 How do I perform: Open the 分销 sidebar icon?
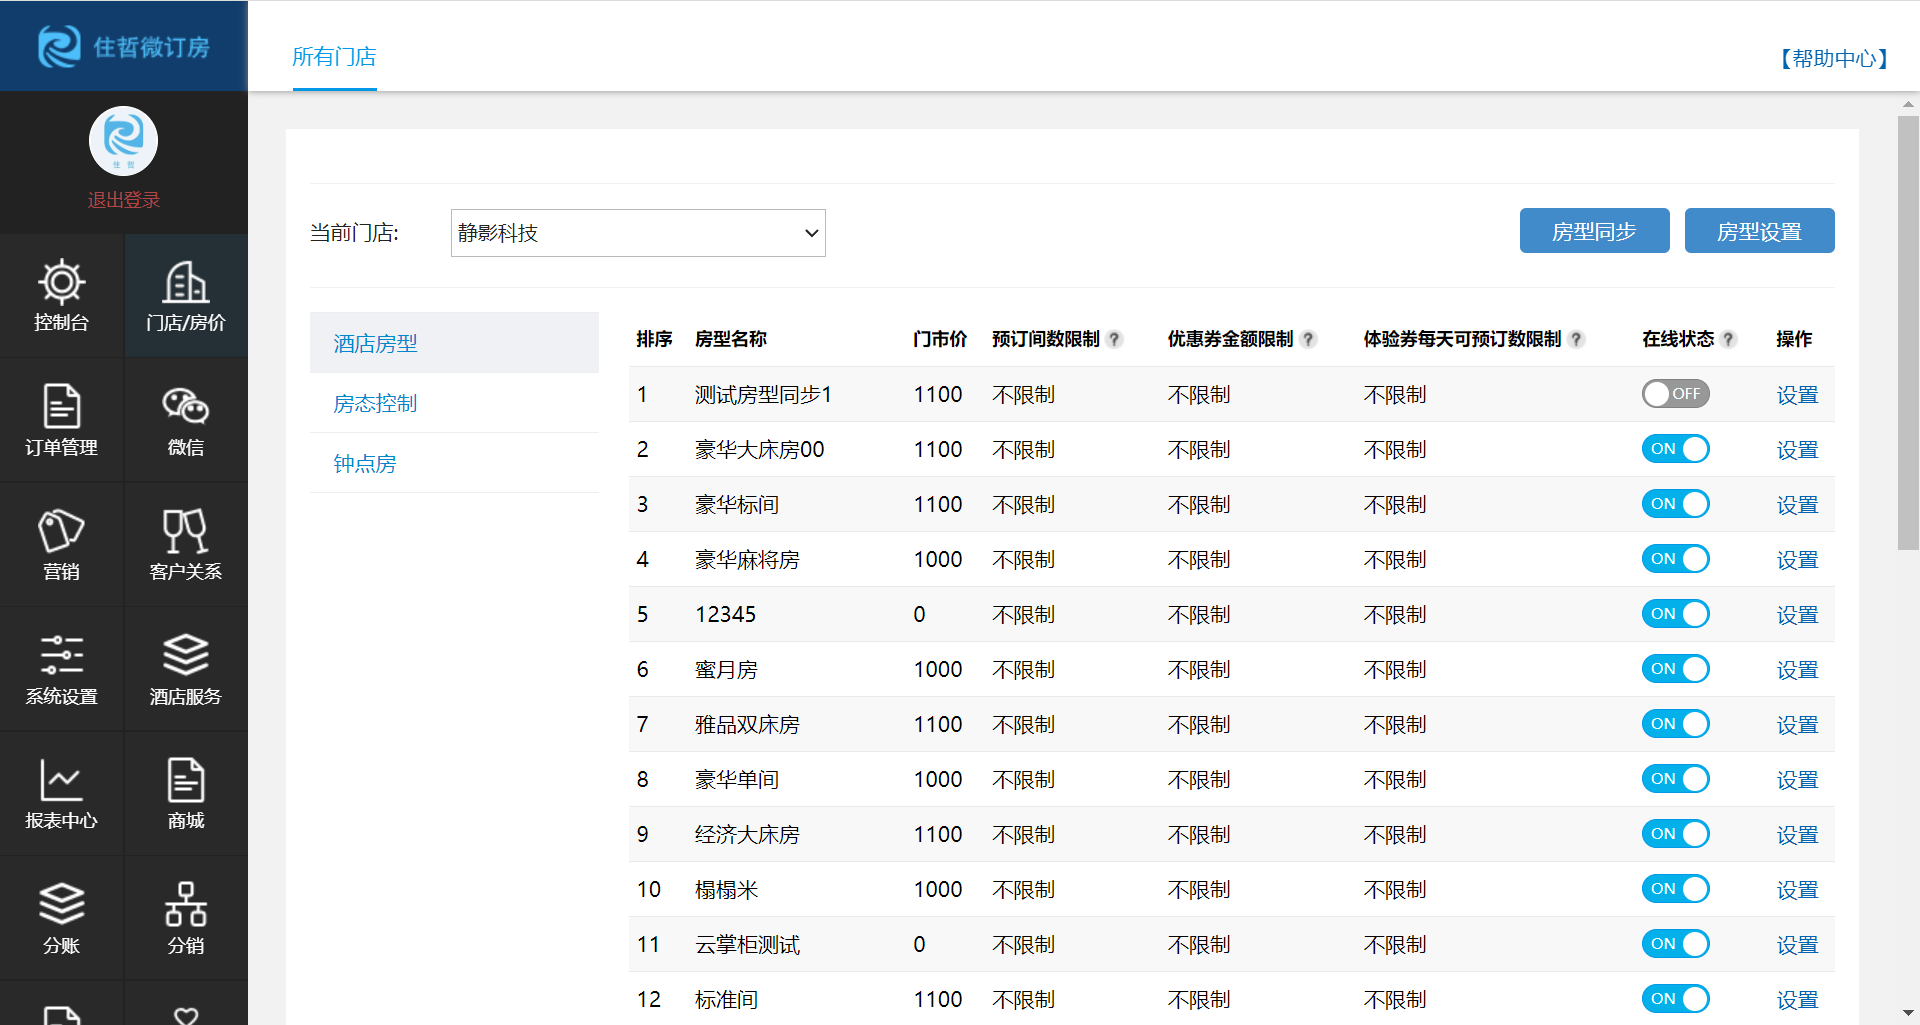pyautogui.click(x=186, y=918)
